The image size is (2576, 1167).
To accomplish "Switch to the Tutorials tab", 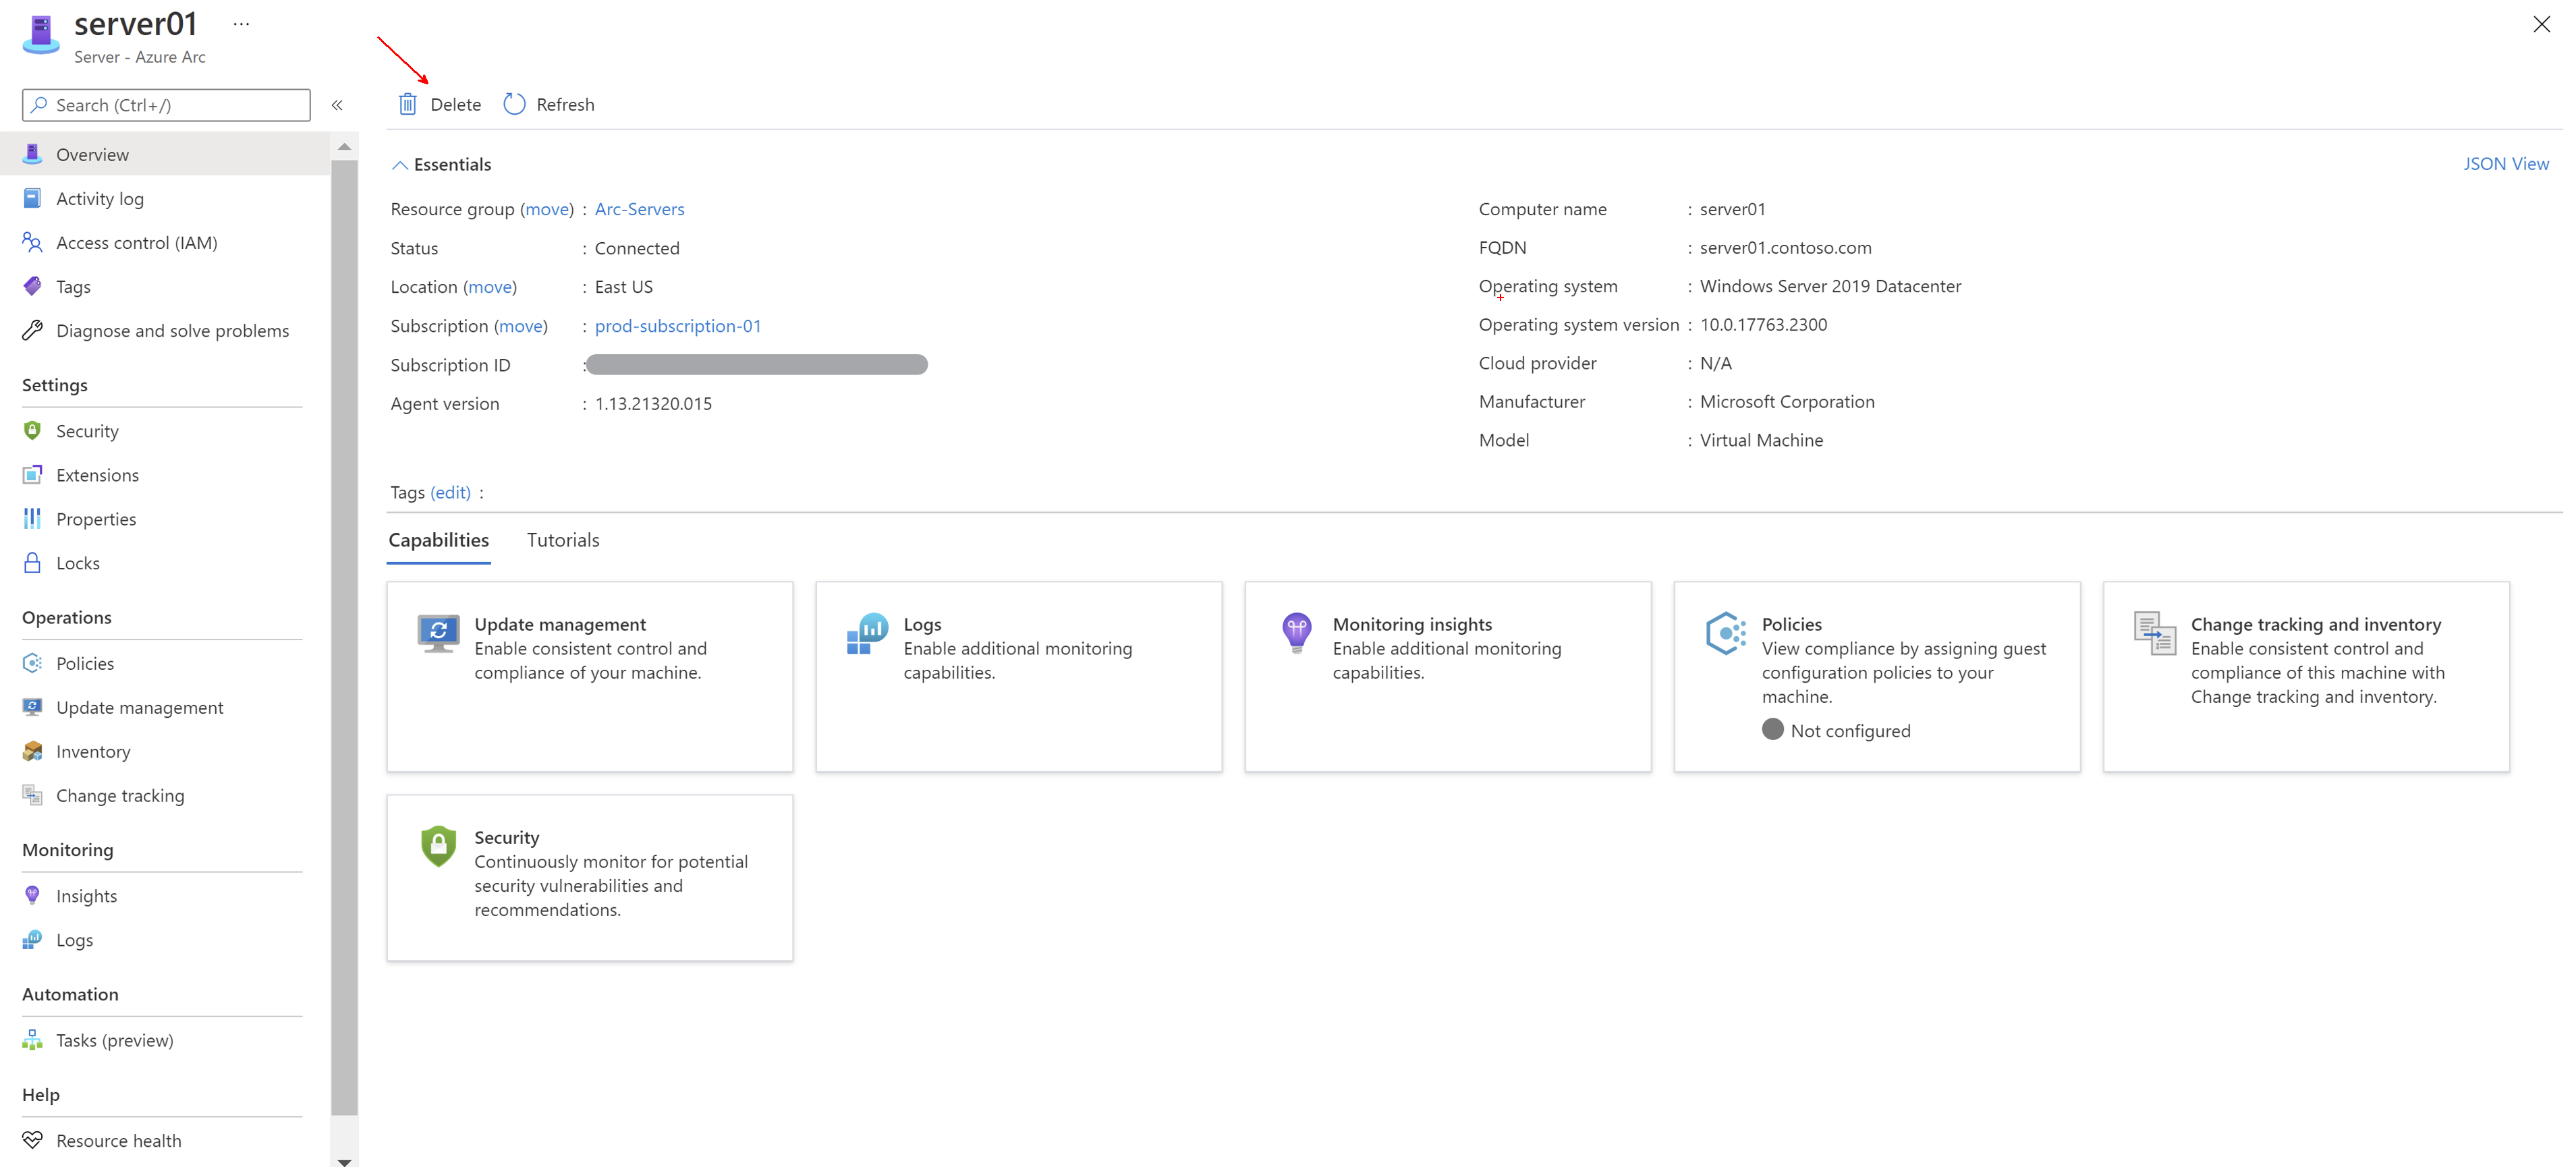I will pyautogui.click(x=563, y=540).
